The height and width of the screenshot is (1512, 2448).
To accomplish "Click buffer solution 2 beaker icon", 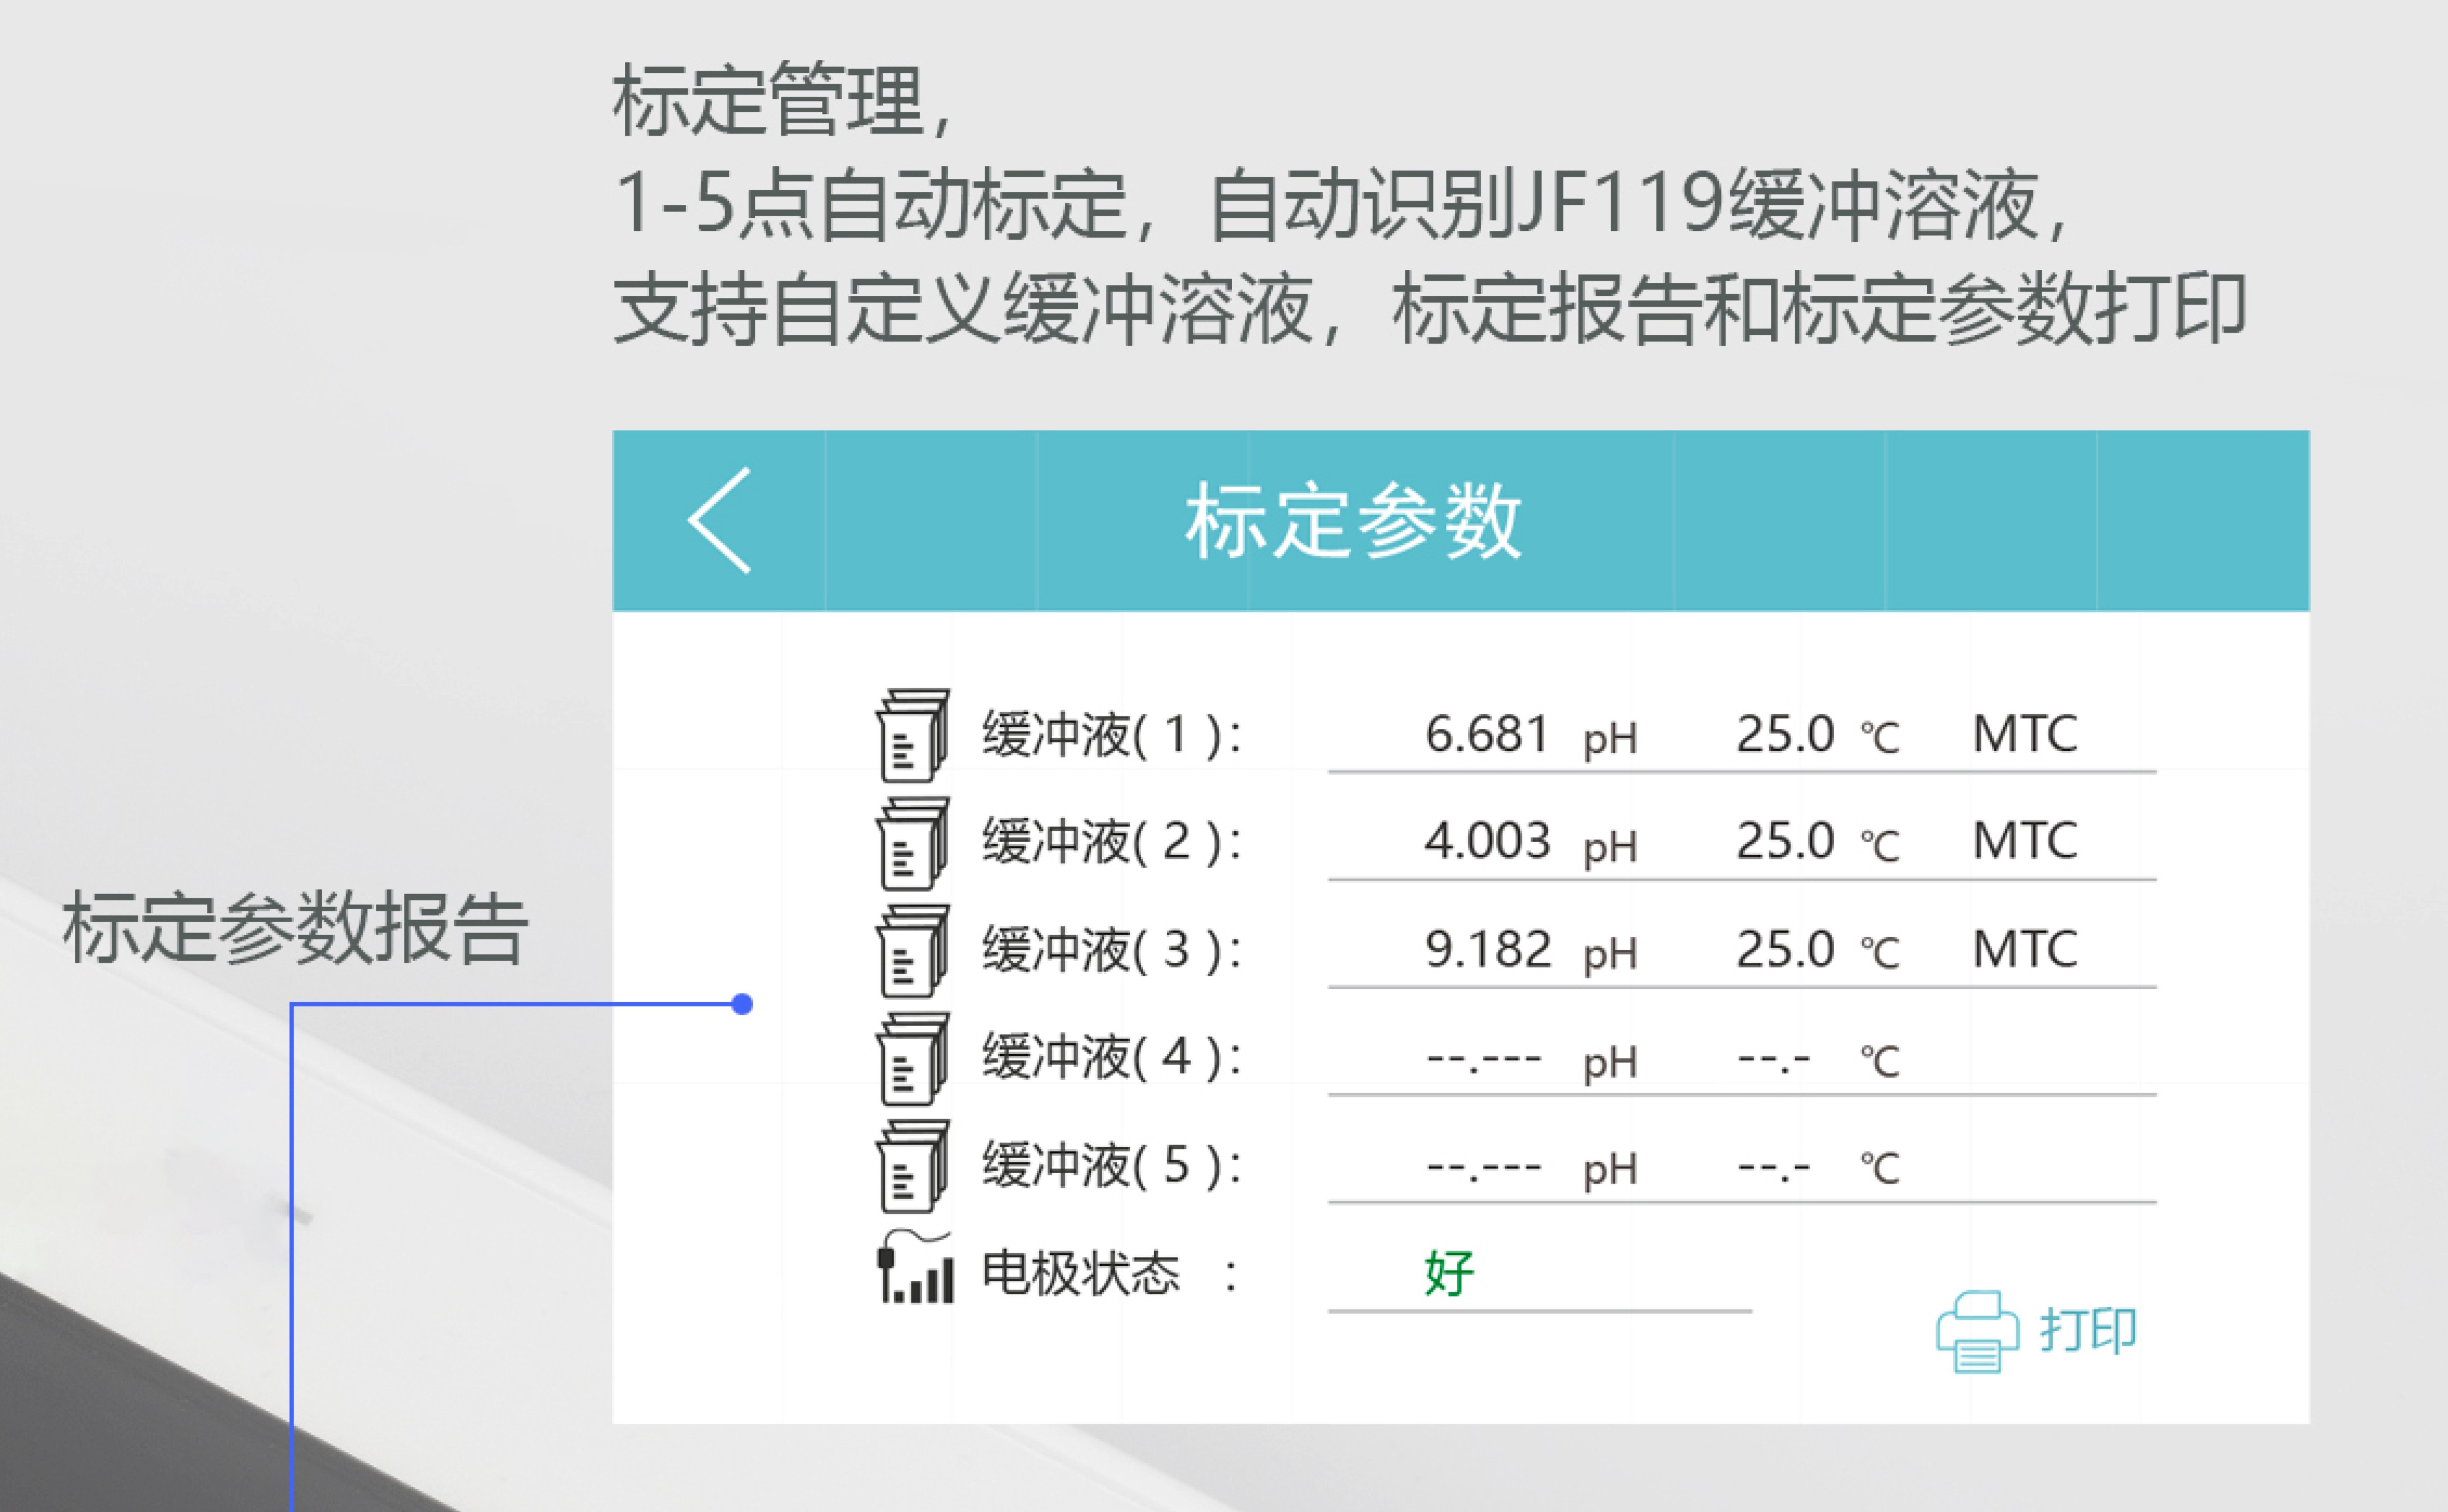I will (x=912, y=843).
